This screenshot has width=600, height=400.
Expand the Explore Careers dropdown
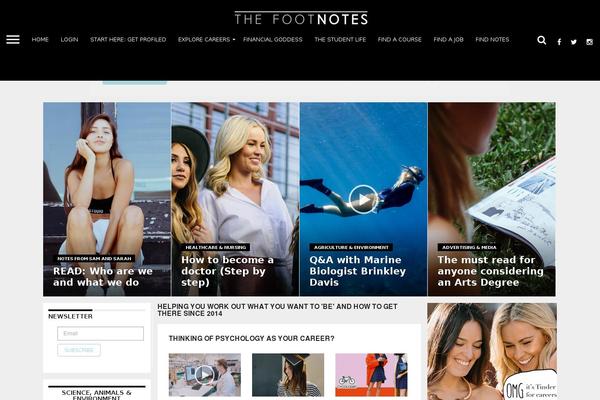pyautogui.click(x=206, y=39)
